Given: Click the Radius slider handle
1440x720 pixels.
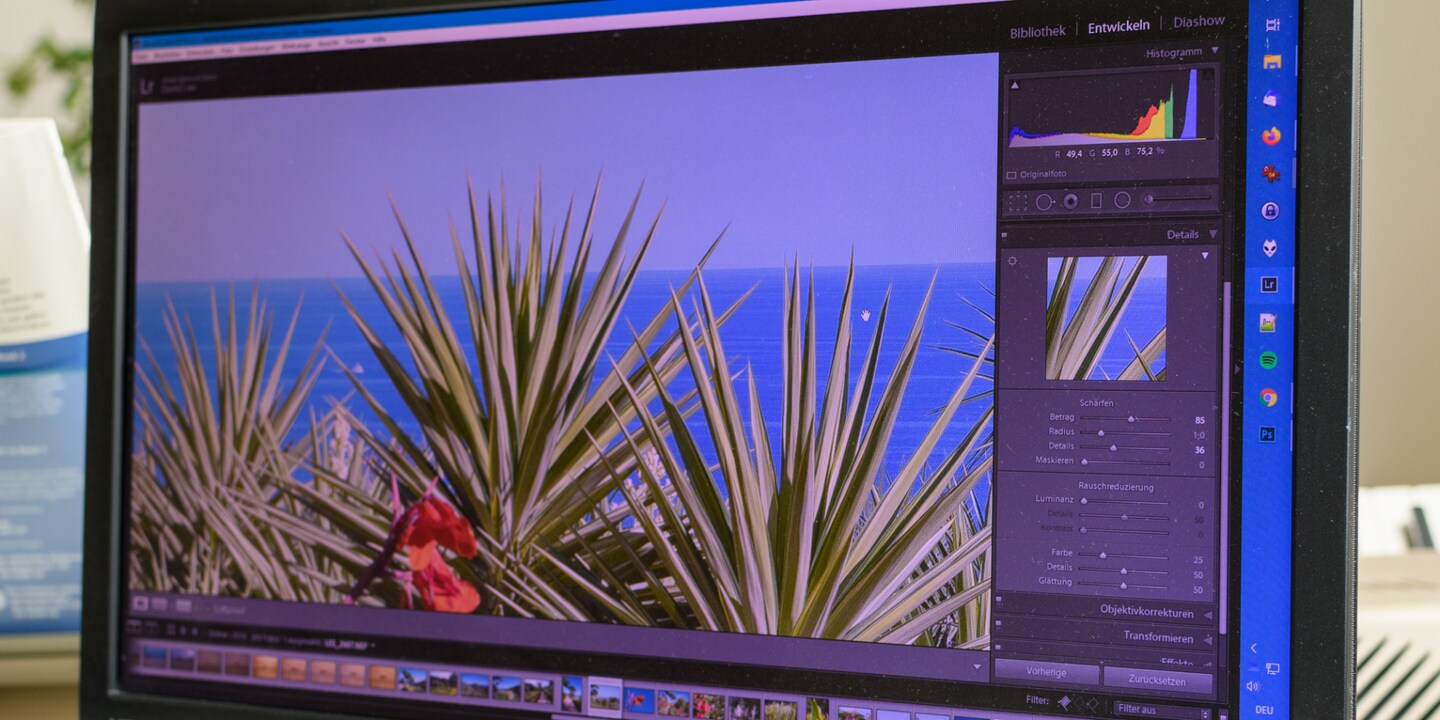Looking at the screenshot, I should coord(1101,433).
